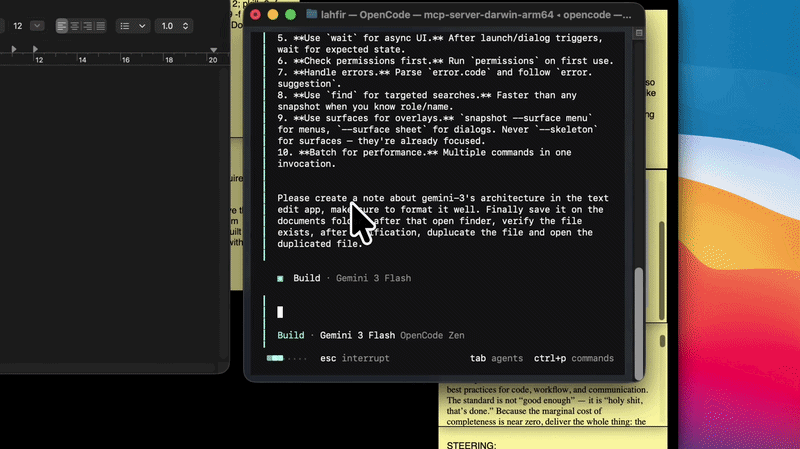Click the OpenCode prompt input cursor
Viewport: 800px width, 449px height.
(x=280, y=312)
